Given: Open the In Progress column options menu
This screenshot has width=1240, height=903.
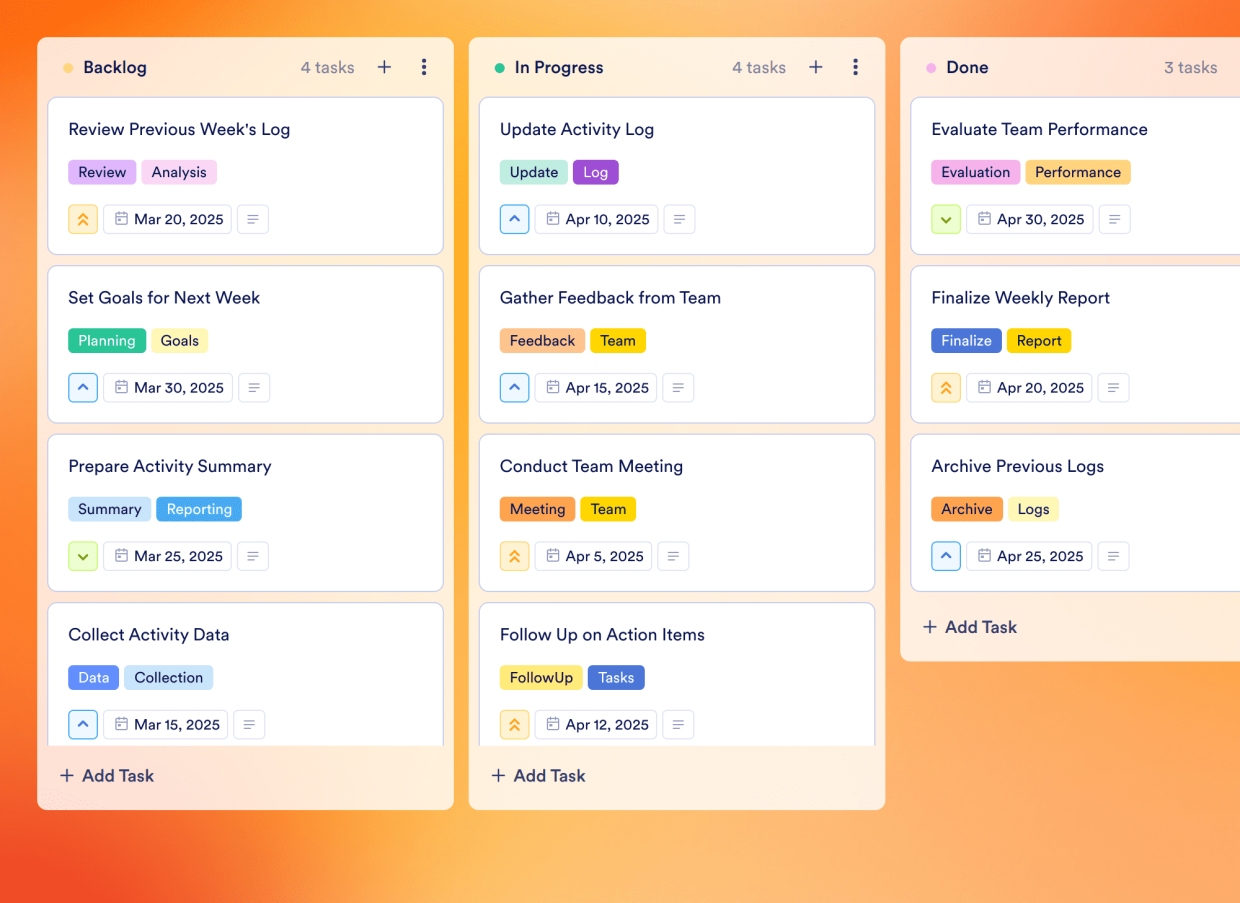Looking at the screenshot, I should click(x=856, y=67).
